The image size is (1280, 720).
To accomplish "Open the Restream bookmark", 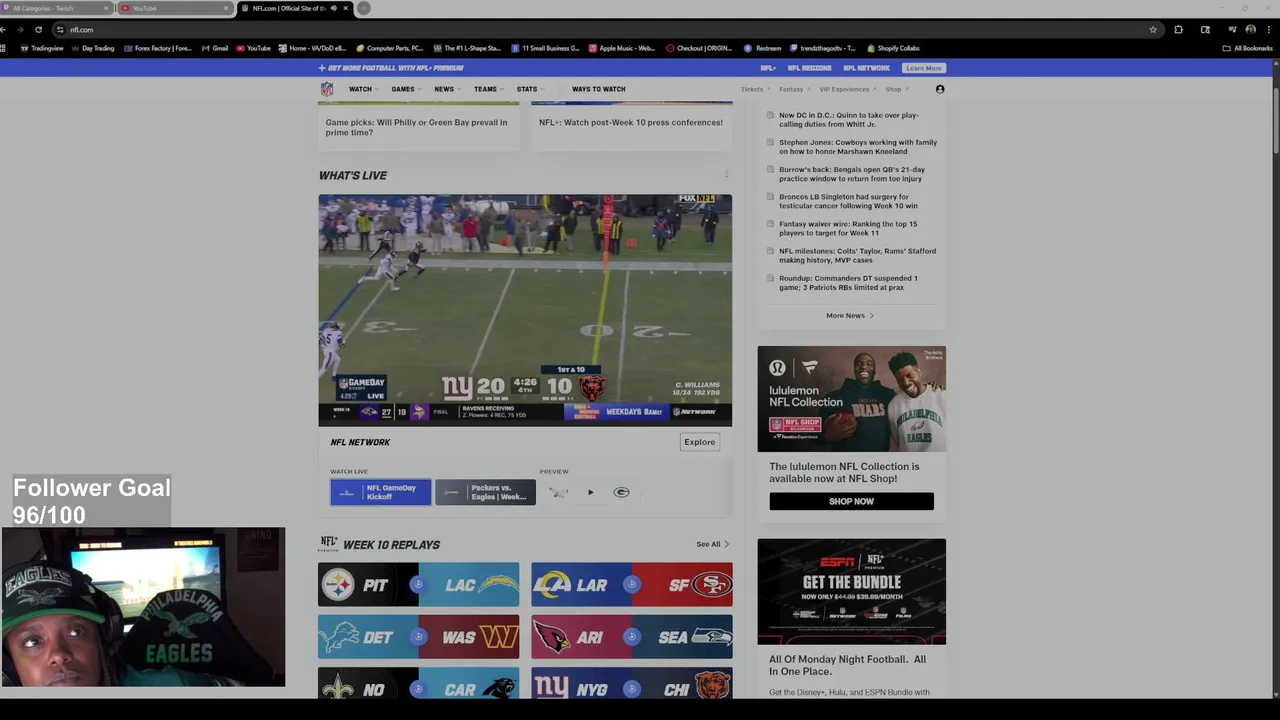I will tap(763, 48).
